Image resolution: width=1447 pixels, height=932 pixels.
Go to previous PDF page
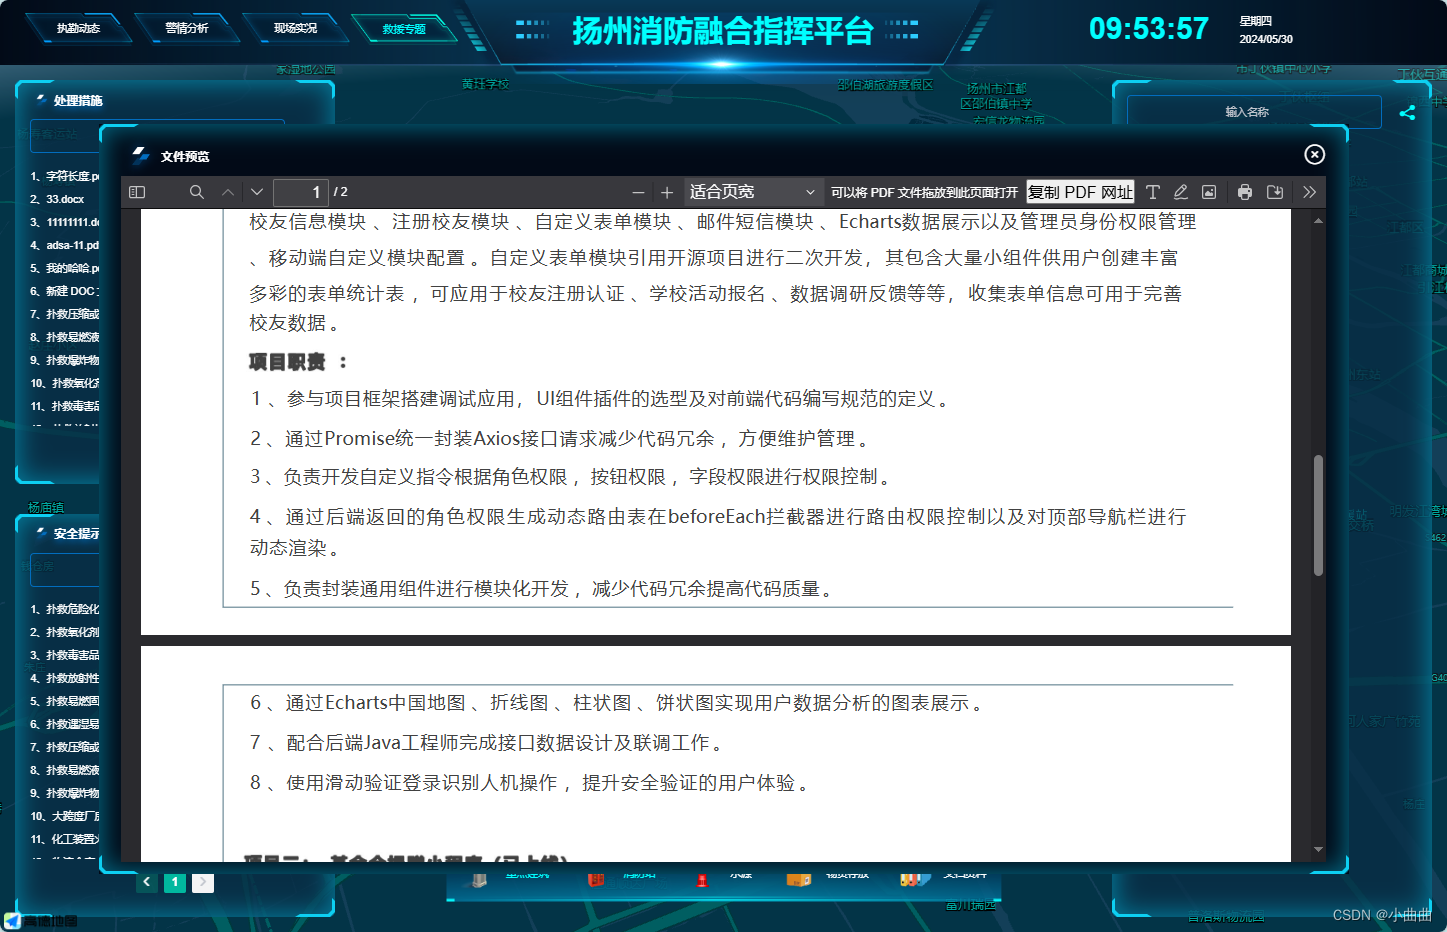(x=228, y=192)
